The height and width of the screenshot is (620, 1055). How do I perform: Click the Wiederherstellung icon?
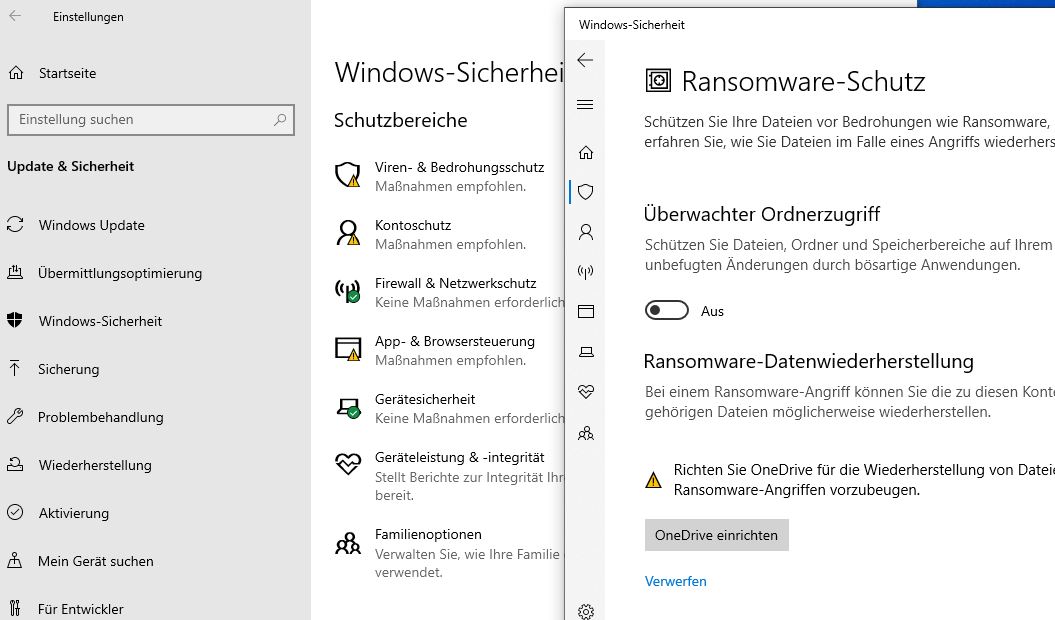tap(15, 464)
